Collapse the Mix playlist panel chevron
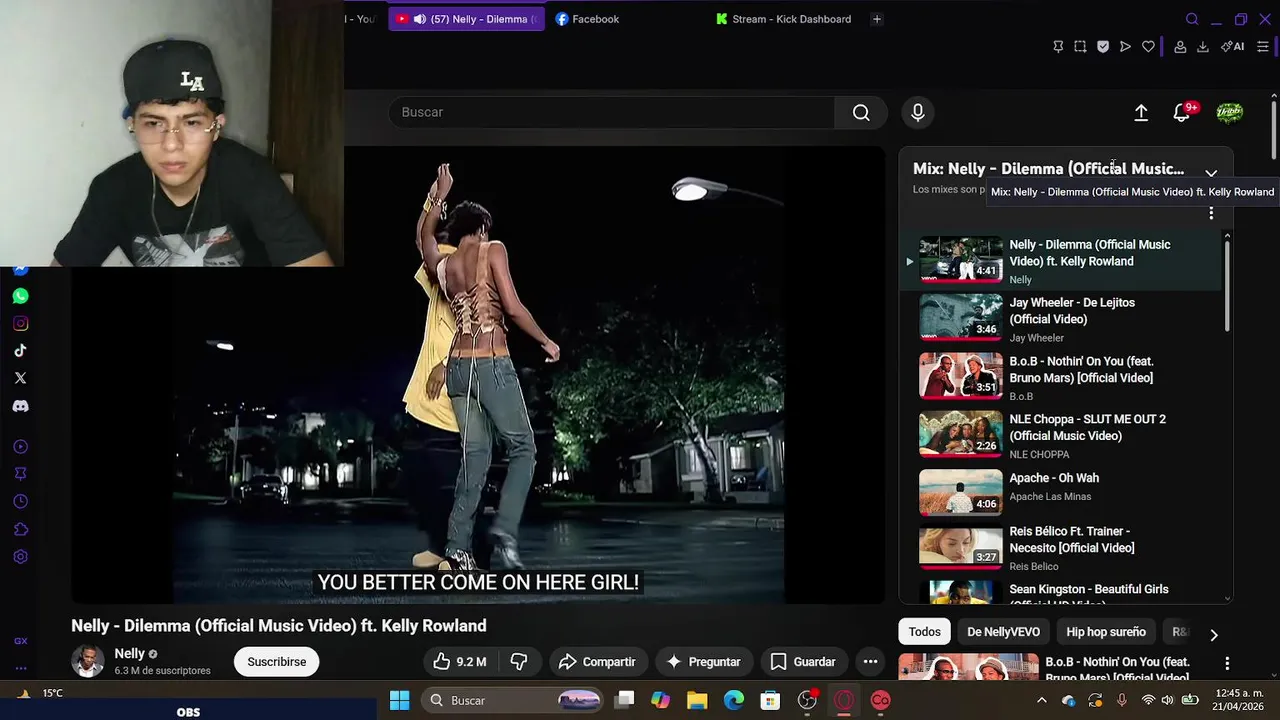 (1211, 172)
